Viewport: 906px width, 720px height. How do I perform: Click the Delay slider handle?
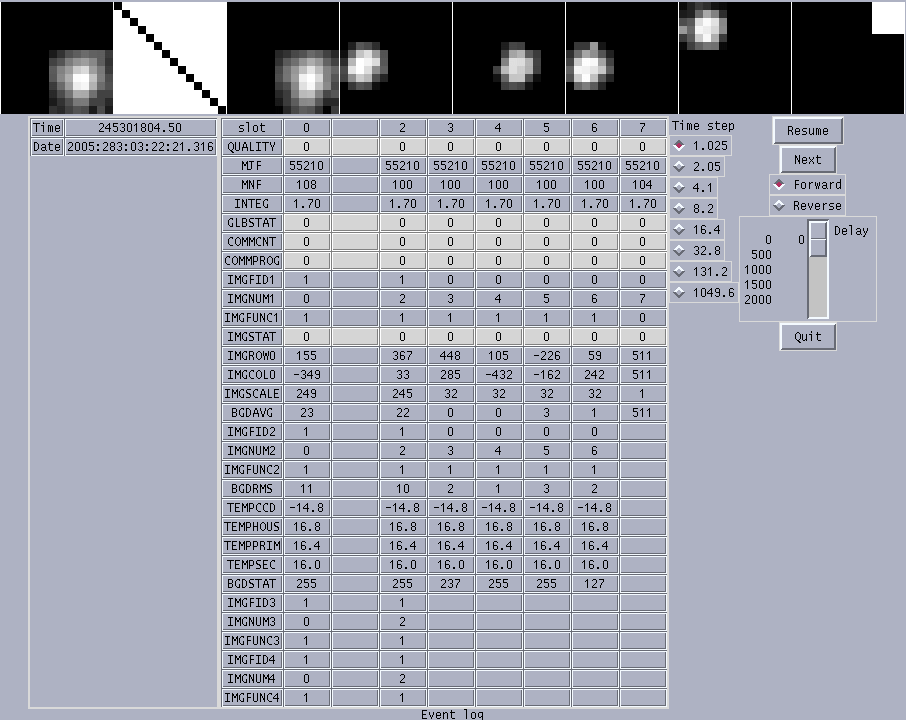pyautogui.click(x=818, y=239)
